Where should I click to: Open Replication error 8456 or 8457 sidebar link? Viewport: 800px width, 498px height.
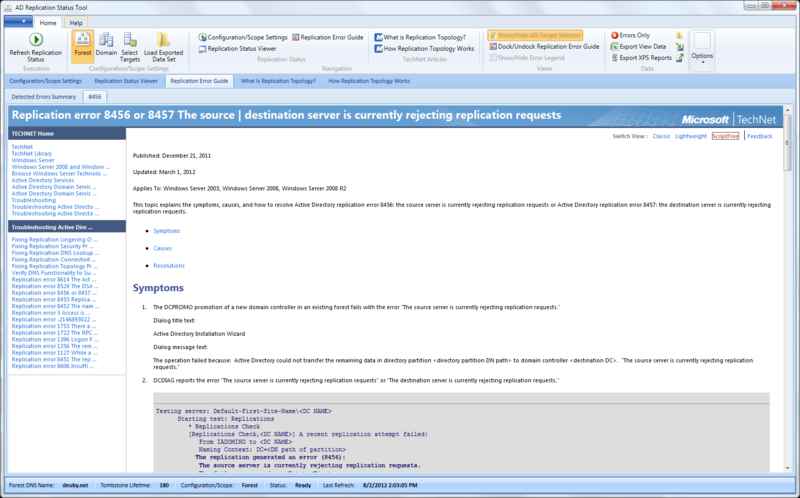pyautogui.click(x=54, y=293)
